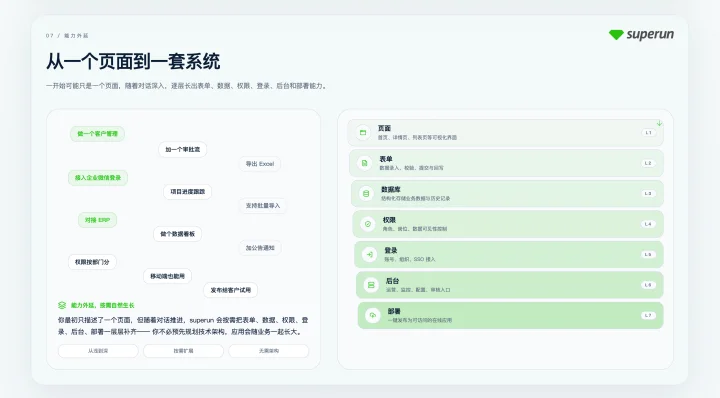Click the L7 badge on 部署 row
The height and width of the screenshot is (398, 720).
(x=648, y=315)
